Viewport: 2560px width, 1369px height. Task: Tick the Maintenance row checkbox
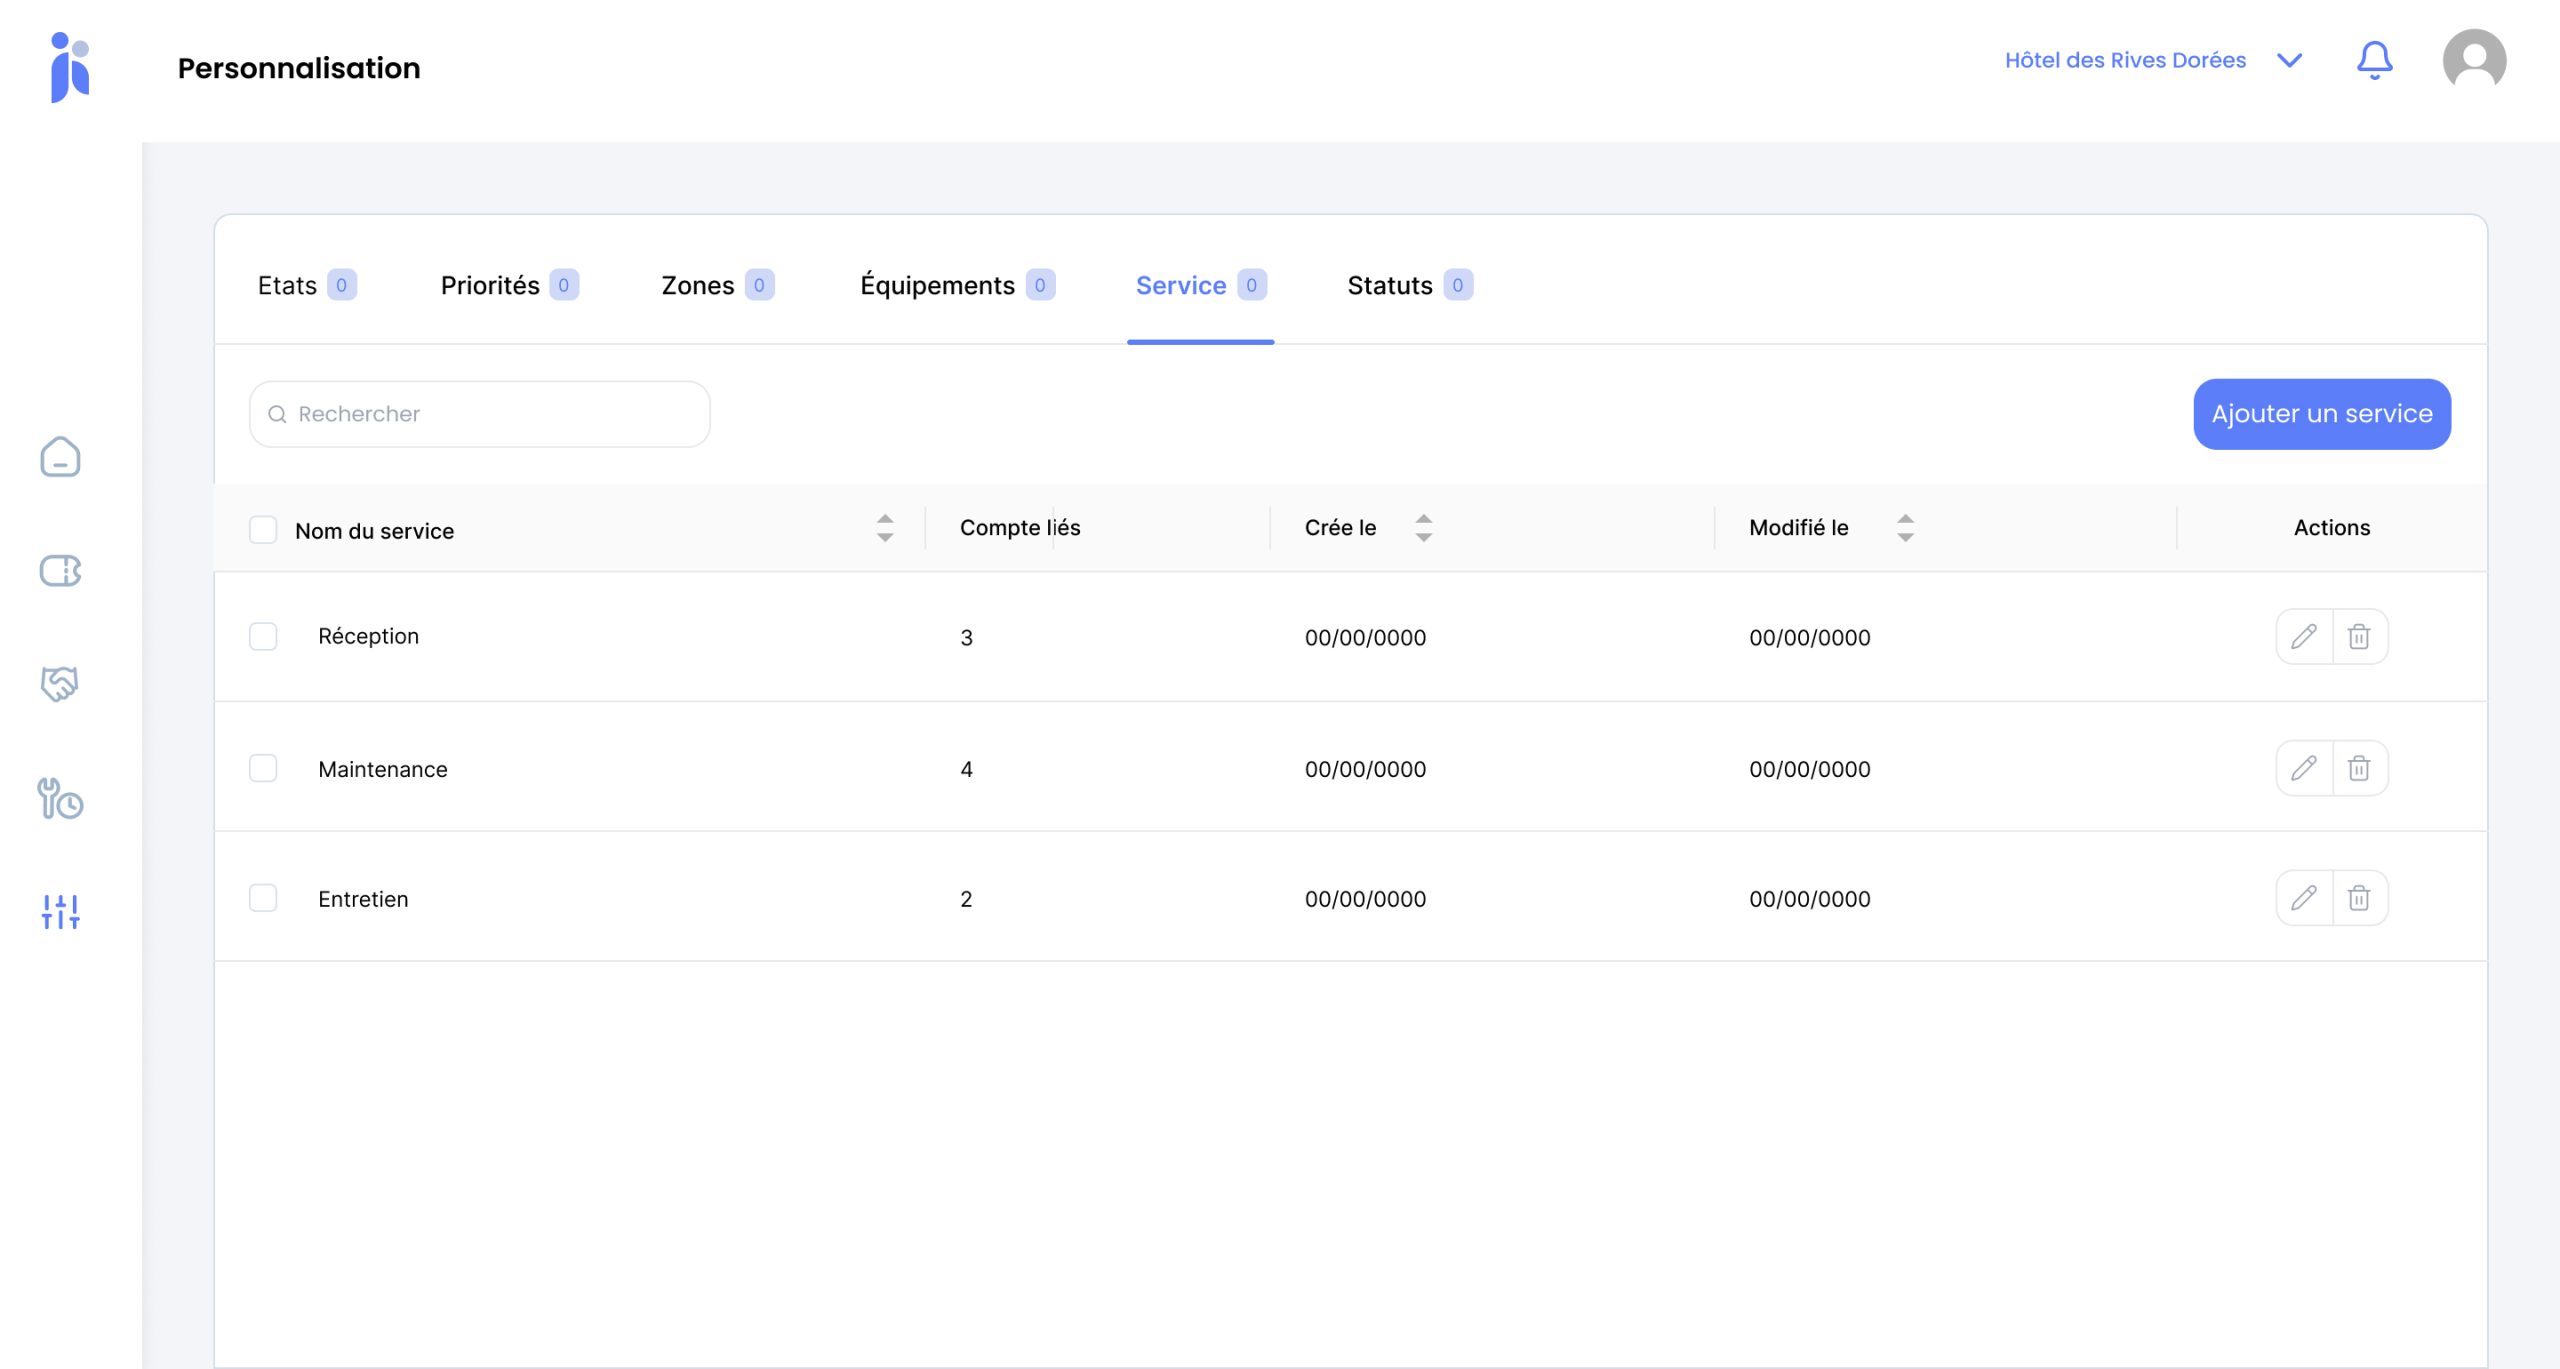tap(263, 768)
